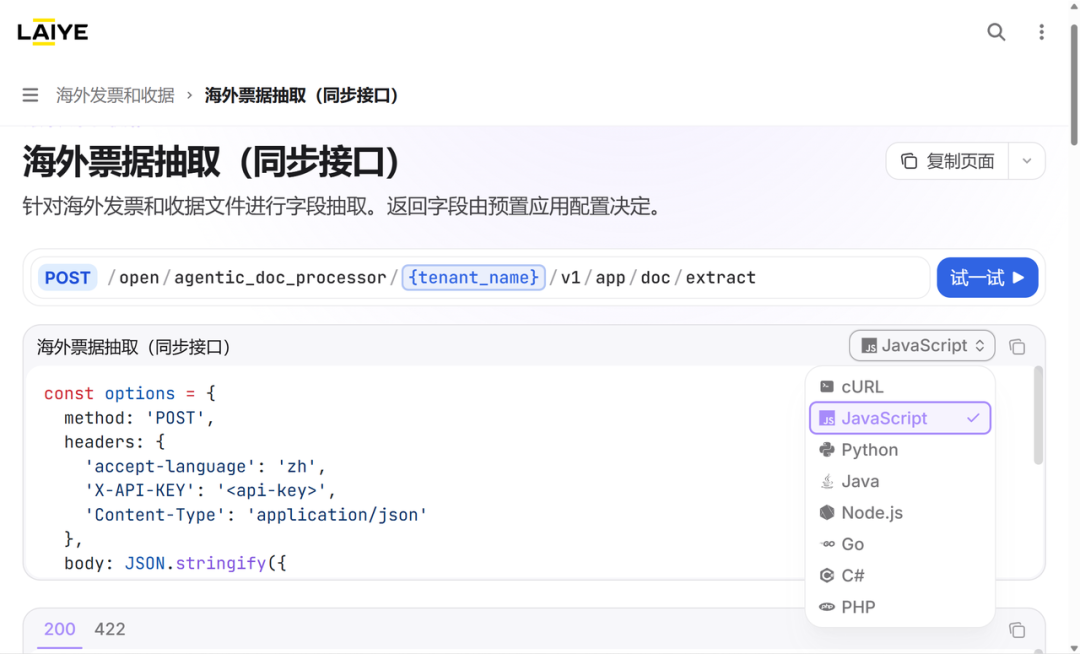Choose Go from the language list

click(x=900, y=544)
